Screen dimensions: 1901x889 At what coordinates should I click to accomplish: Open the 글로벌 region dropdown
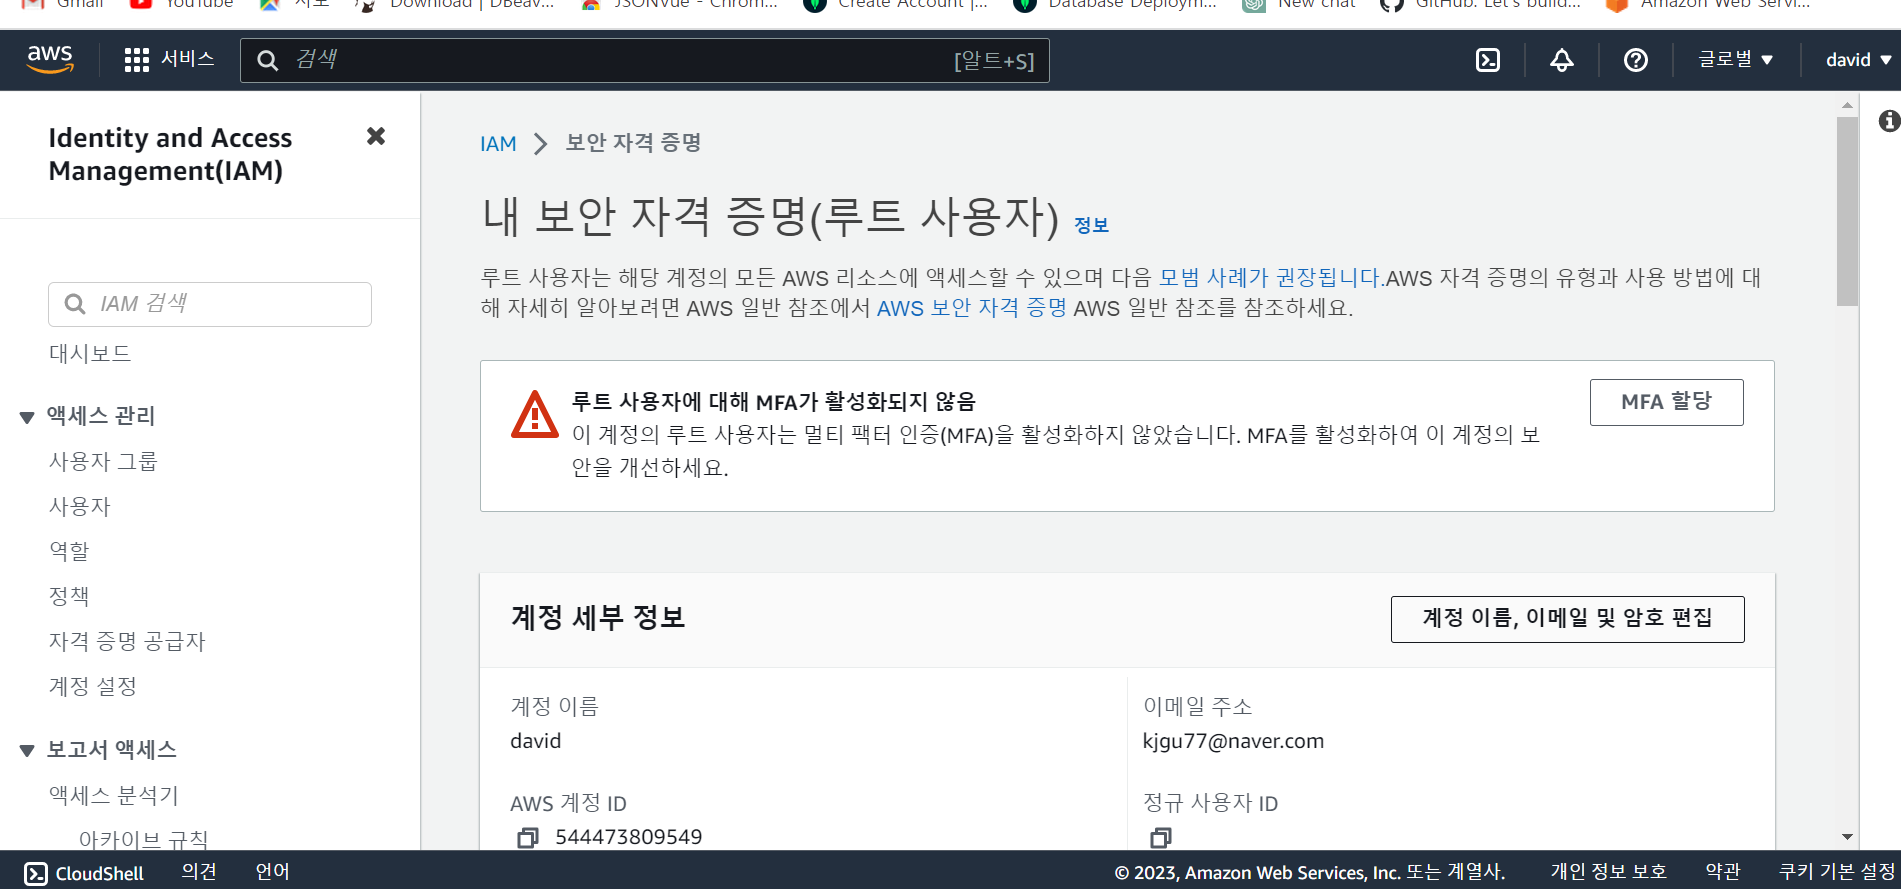tap(1736, 60)
